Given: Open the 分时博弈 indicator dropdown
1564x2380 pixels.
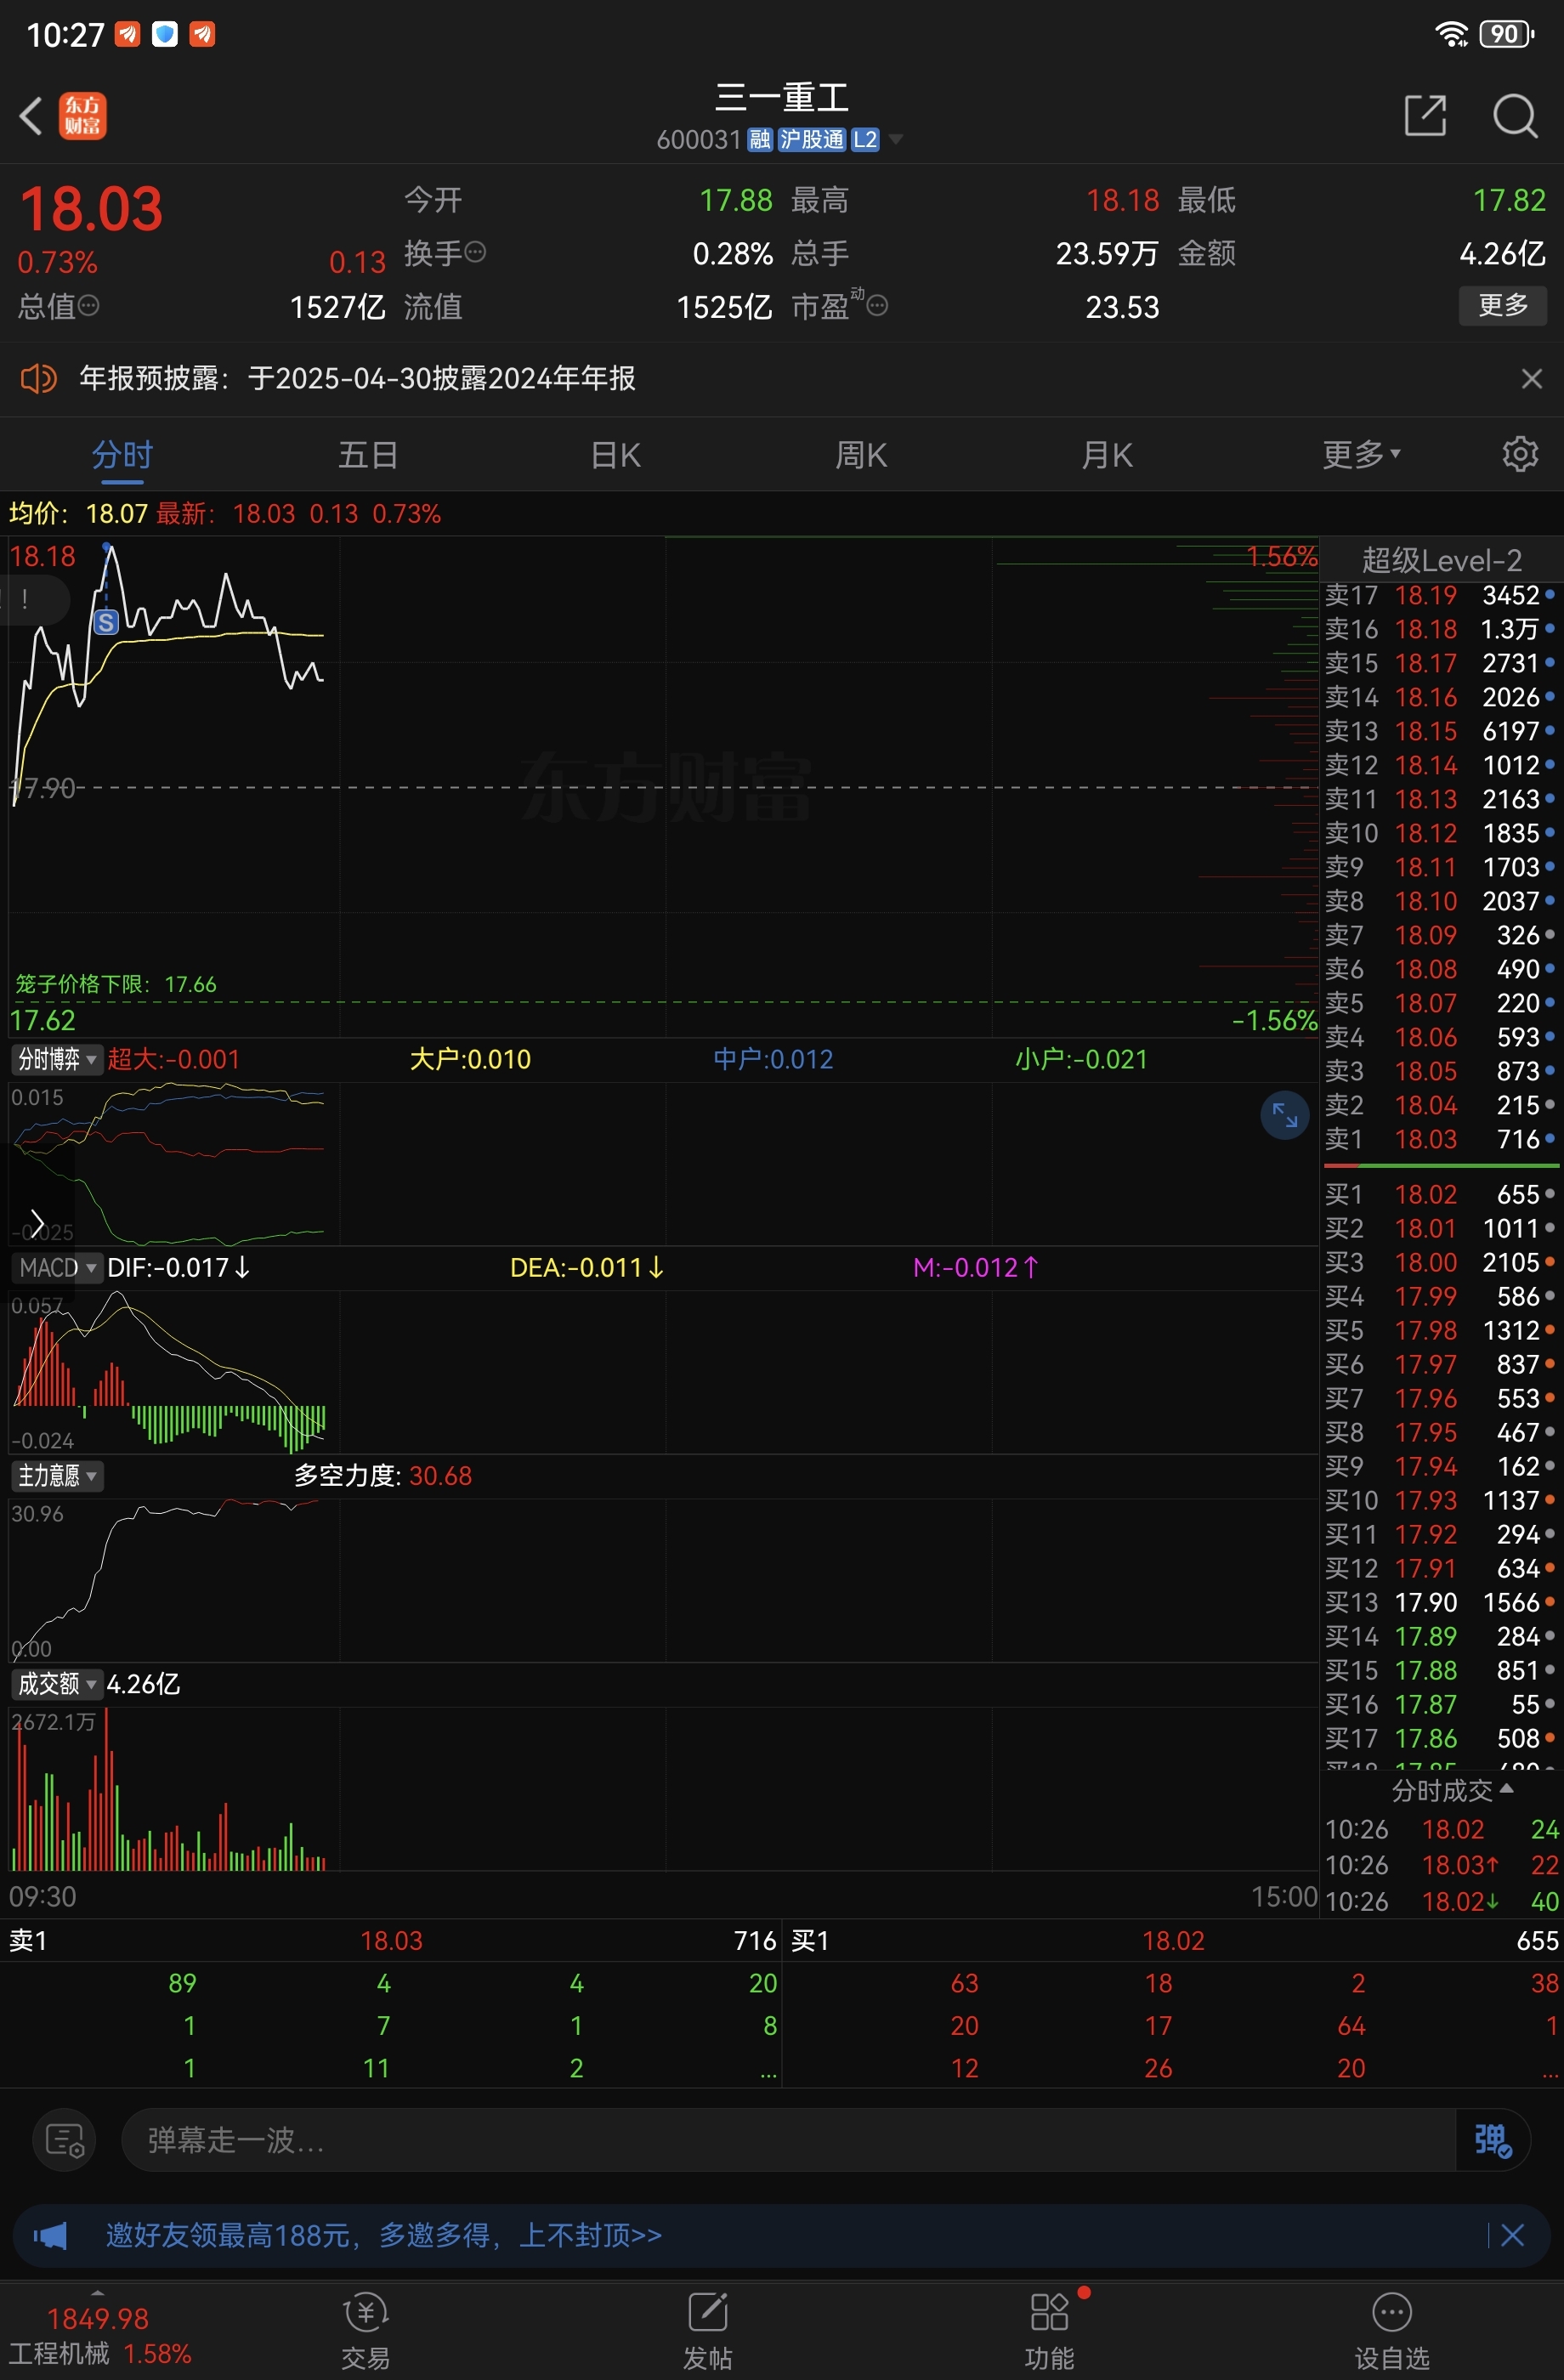Looking at the screenshot, I should pyautogui.click(x=57, y=1059).
